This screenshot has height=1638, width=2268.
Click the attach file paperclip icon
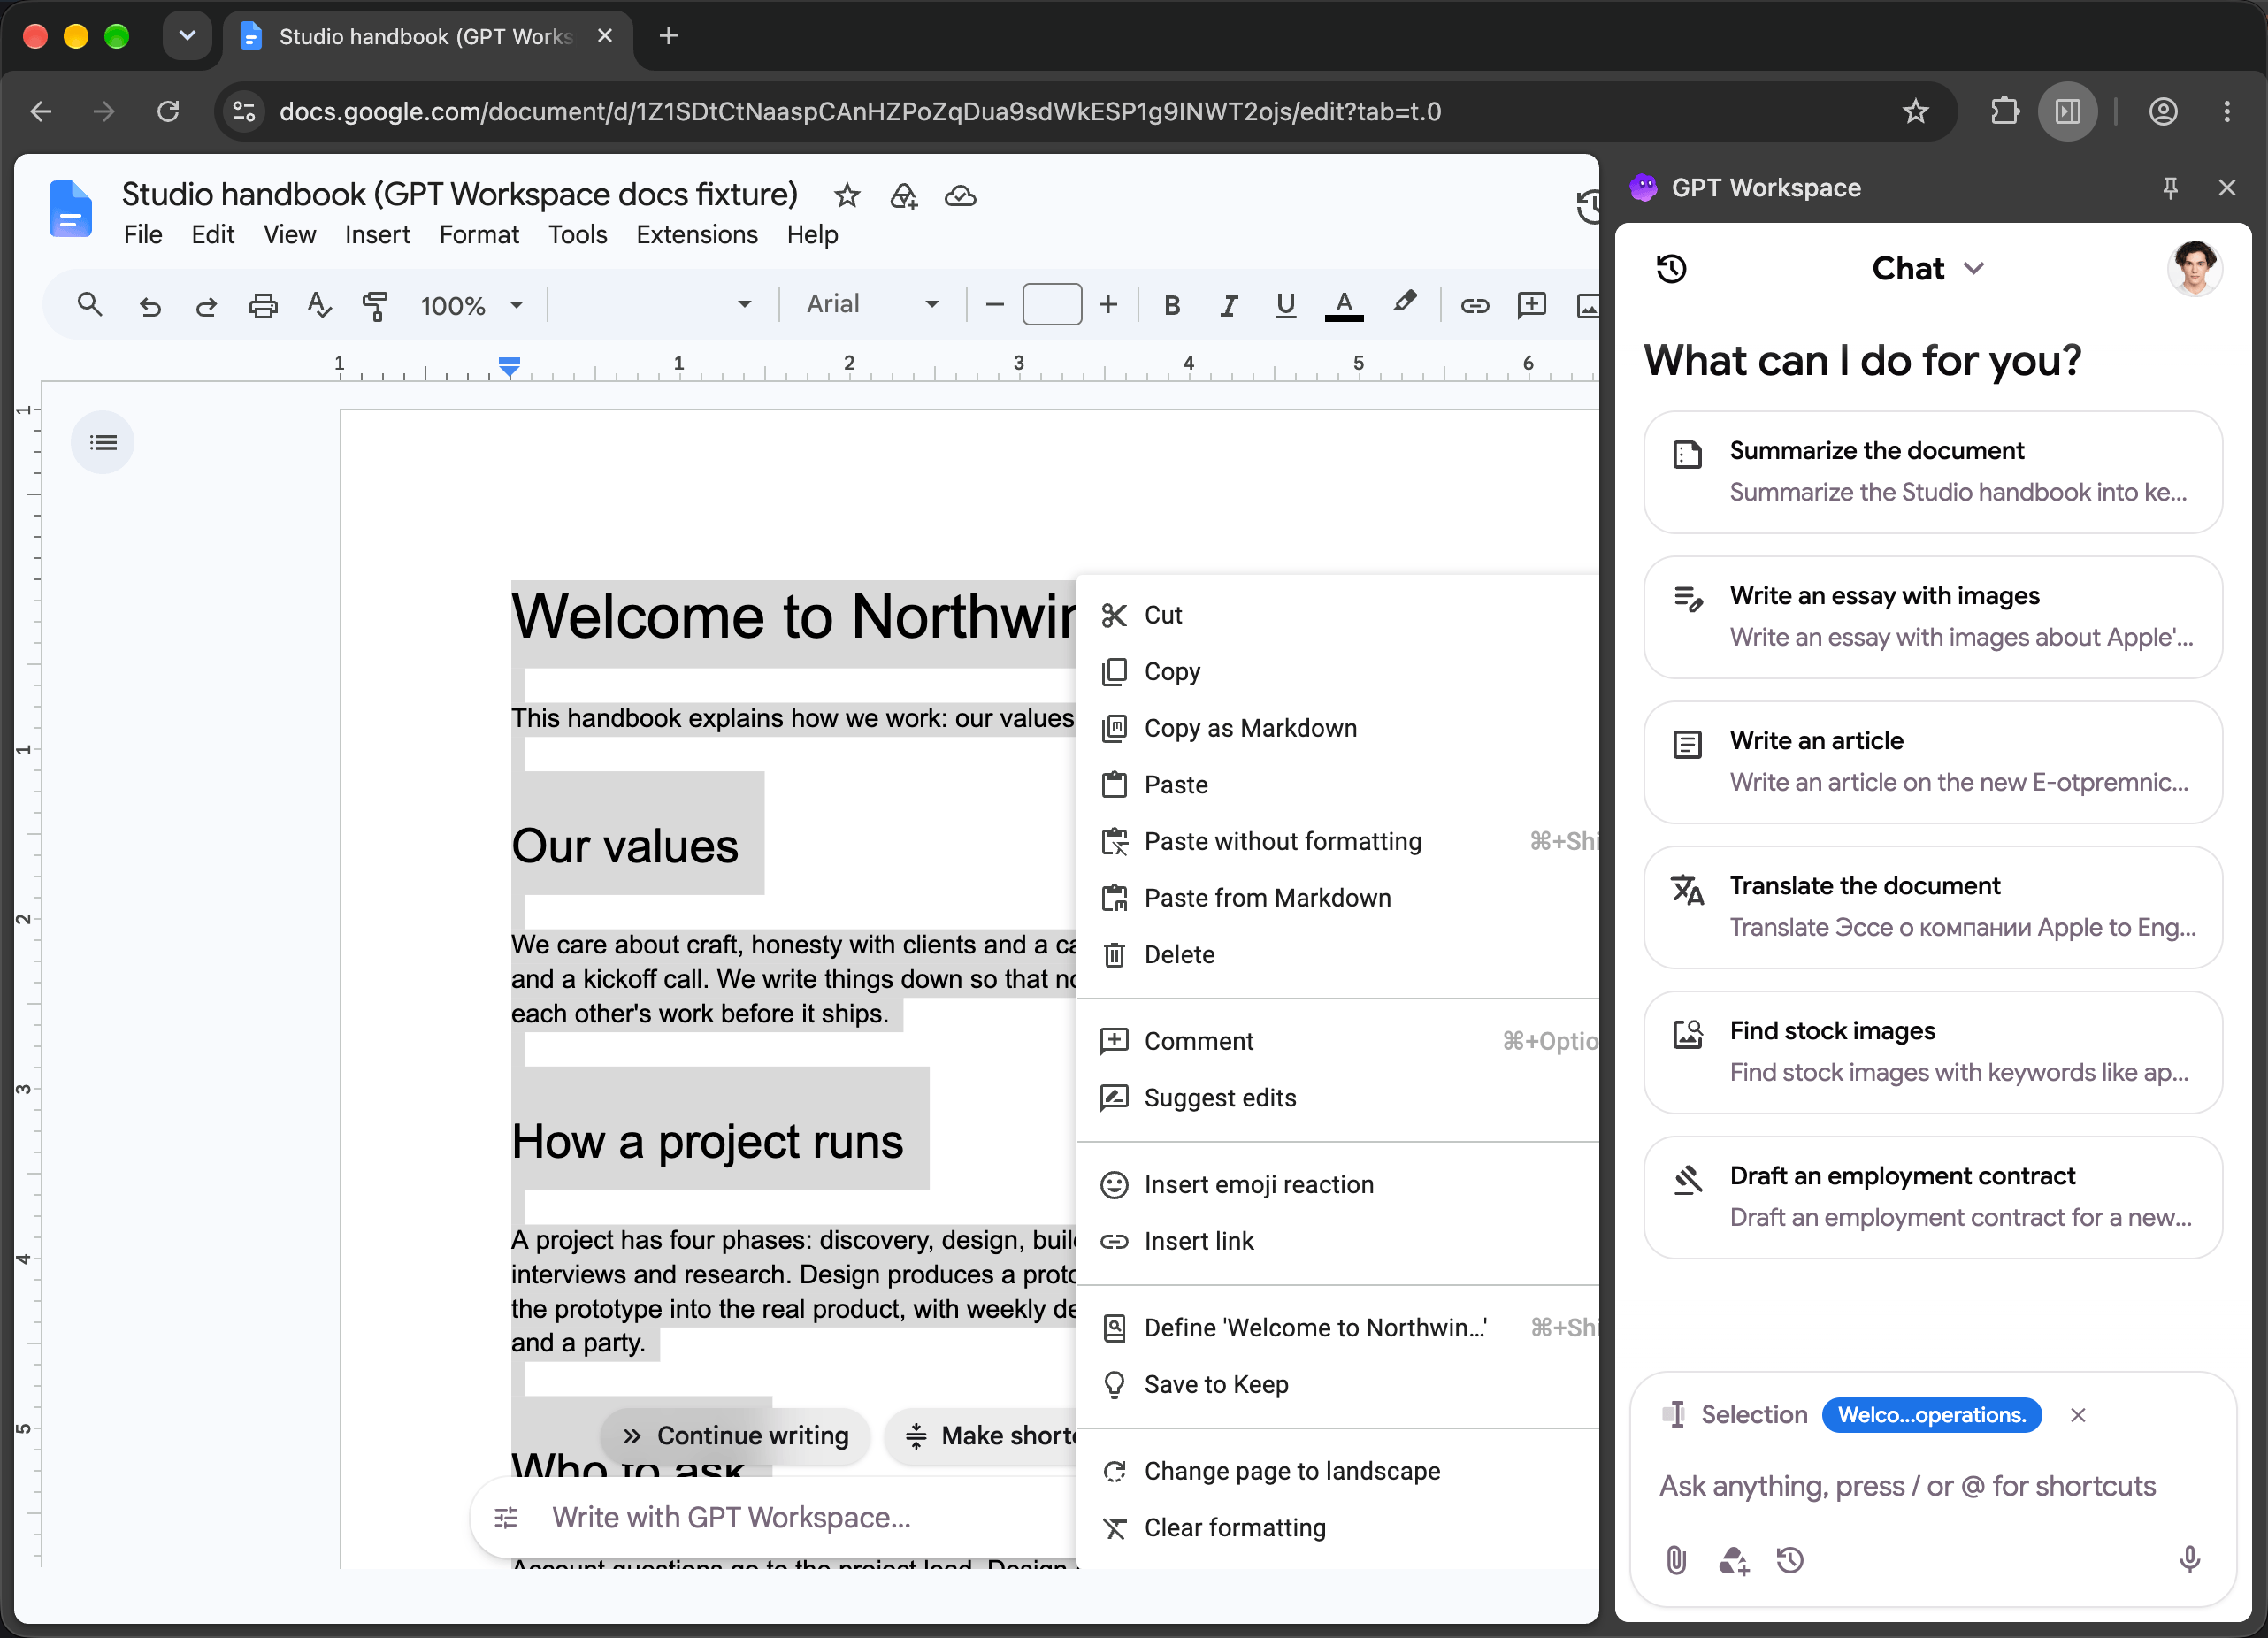pos(1676,1559)
